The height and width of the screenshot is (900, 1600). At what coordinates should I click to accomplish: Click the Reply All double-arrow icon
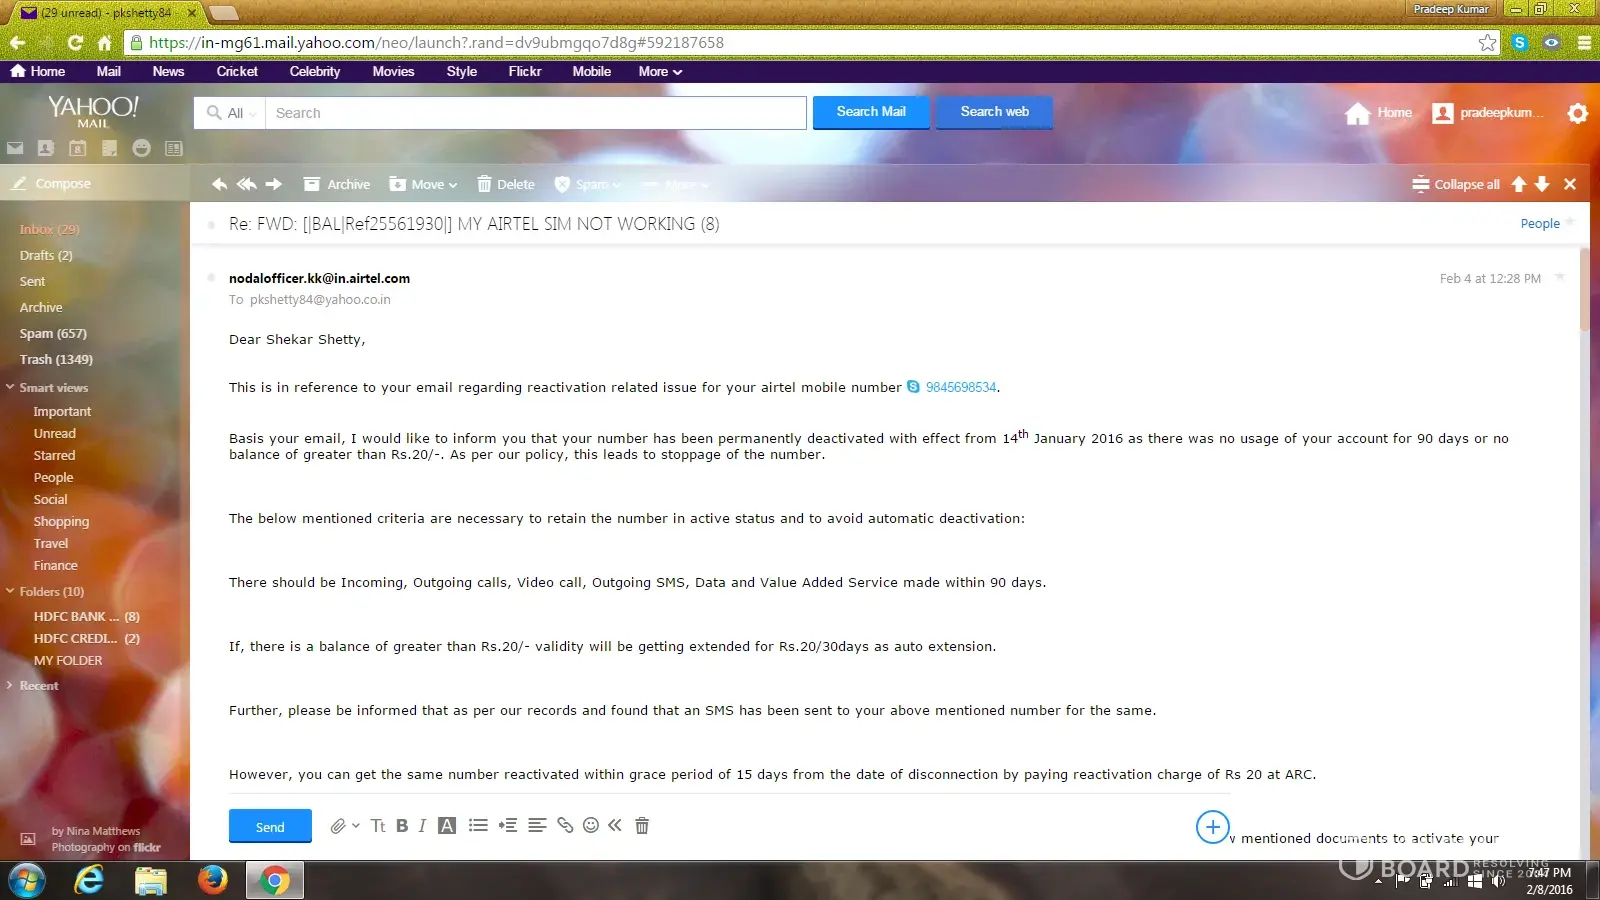tap(246, 184)
